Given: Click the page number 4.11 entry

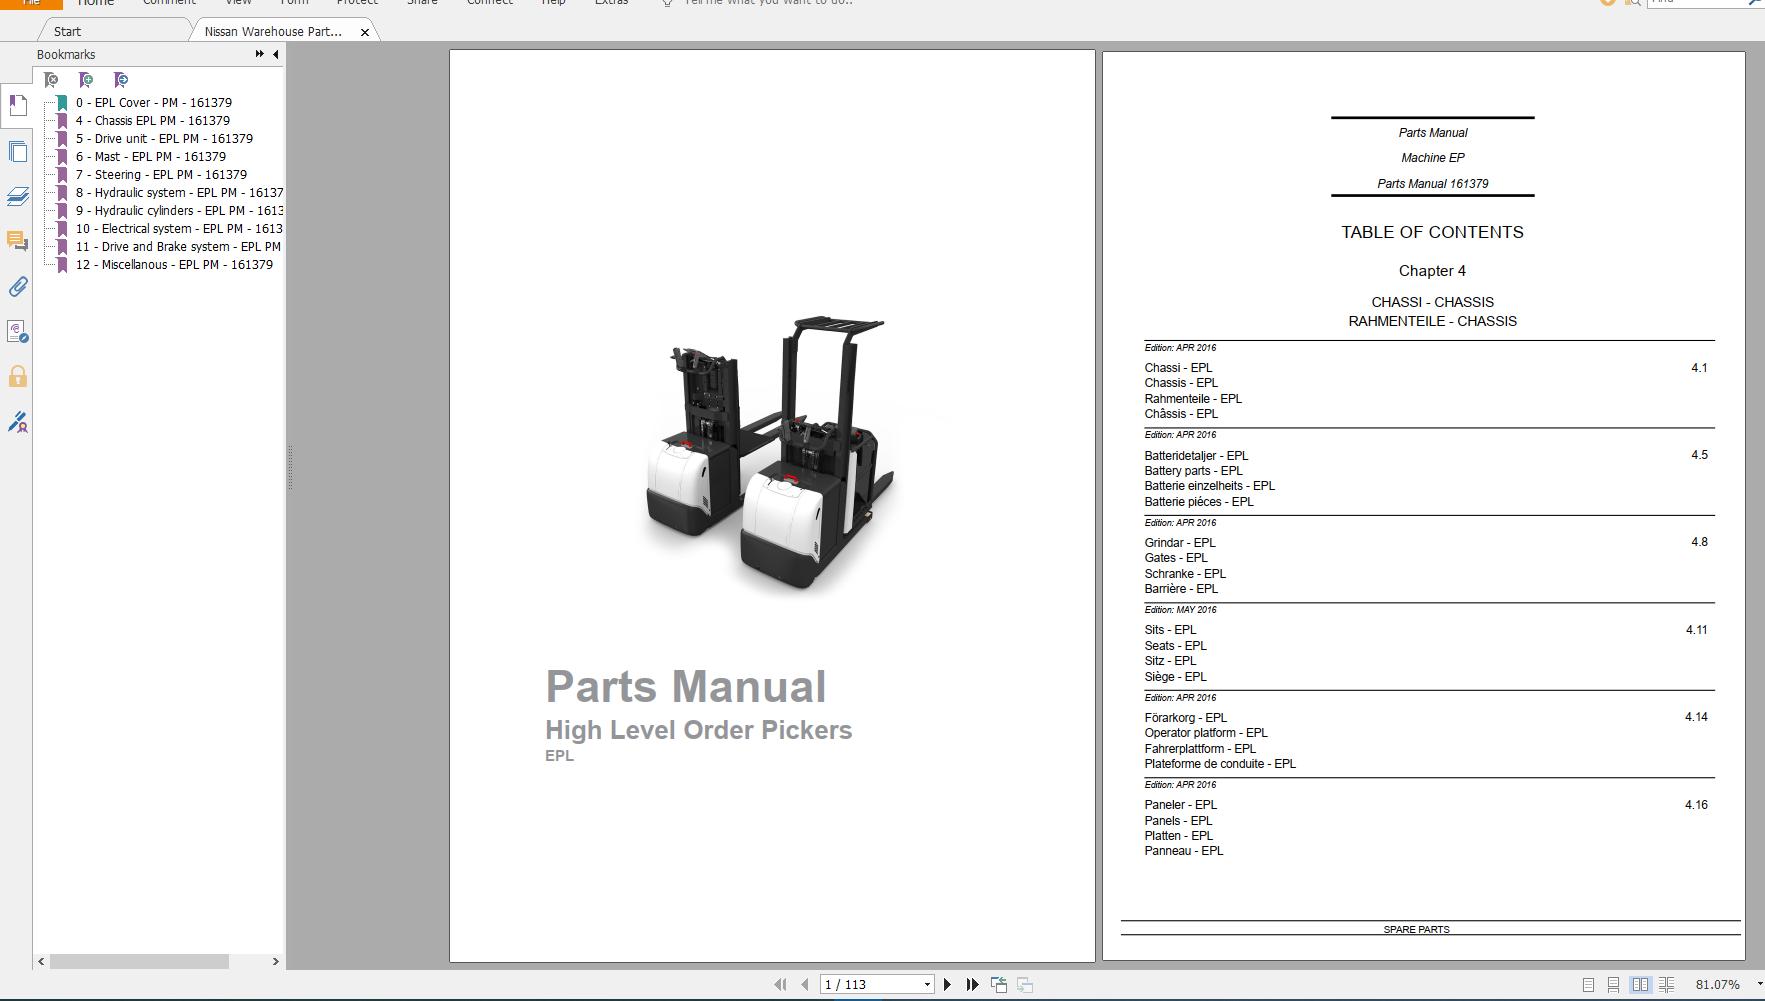Looking at the screenshot, I should (1696, 630).
